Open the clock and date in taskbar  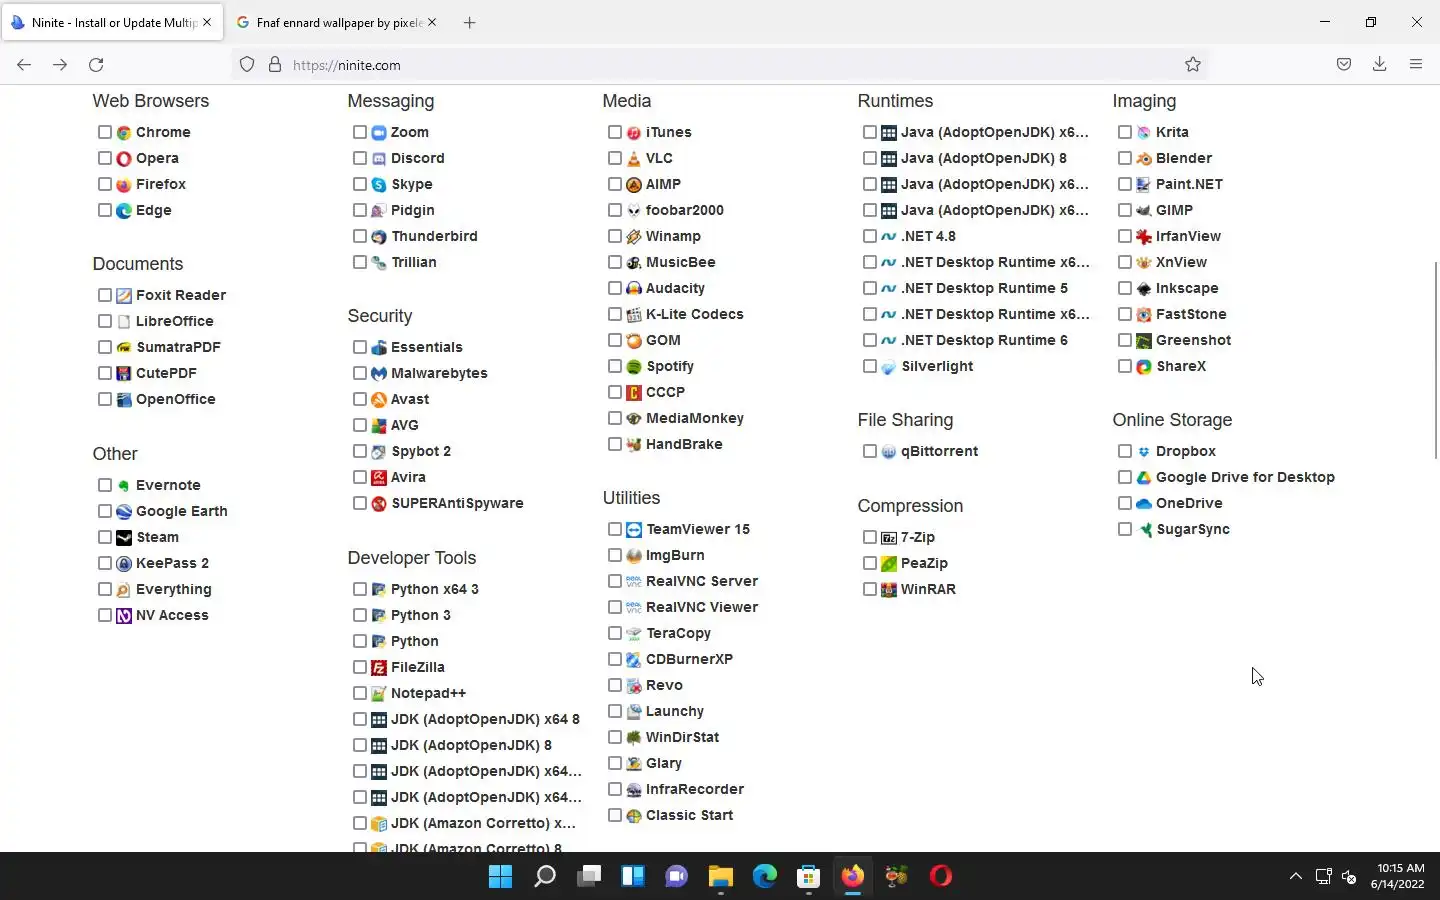pos(1398,876)
